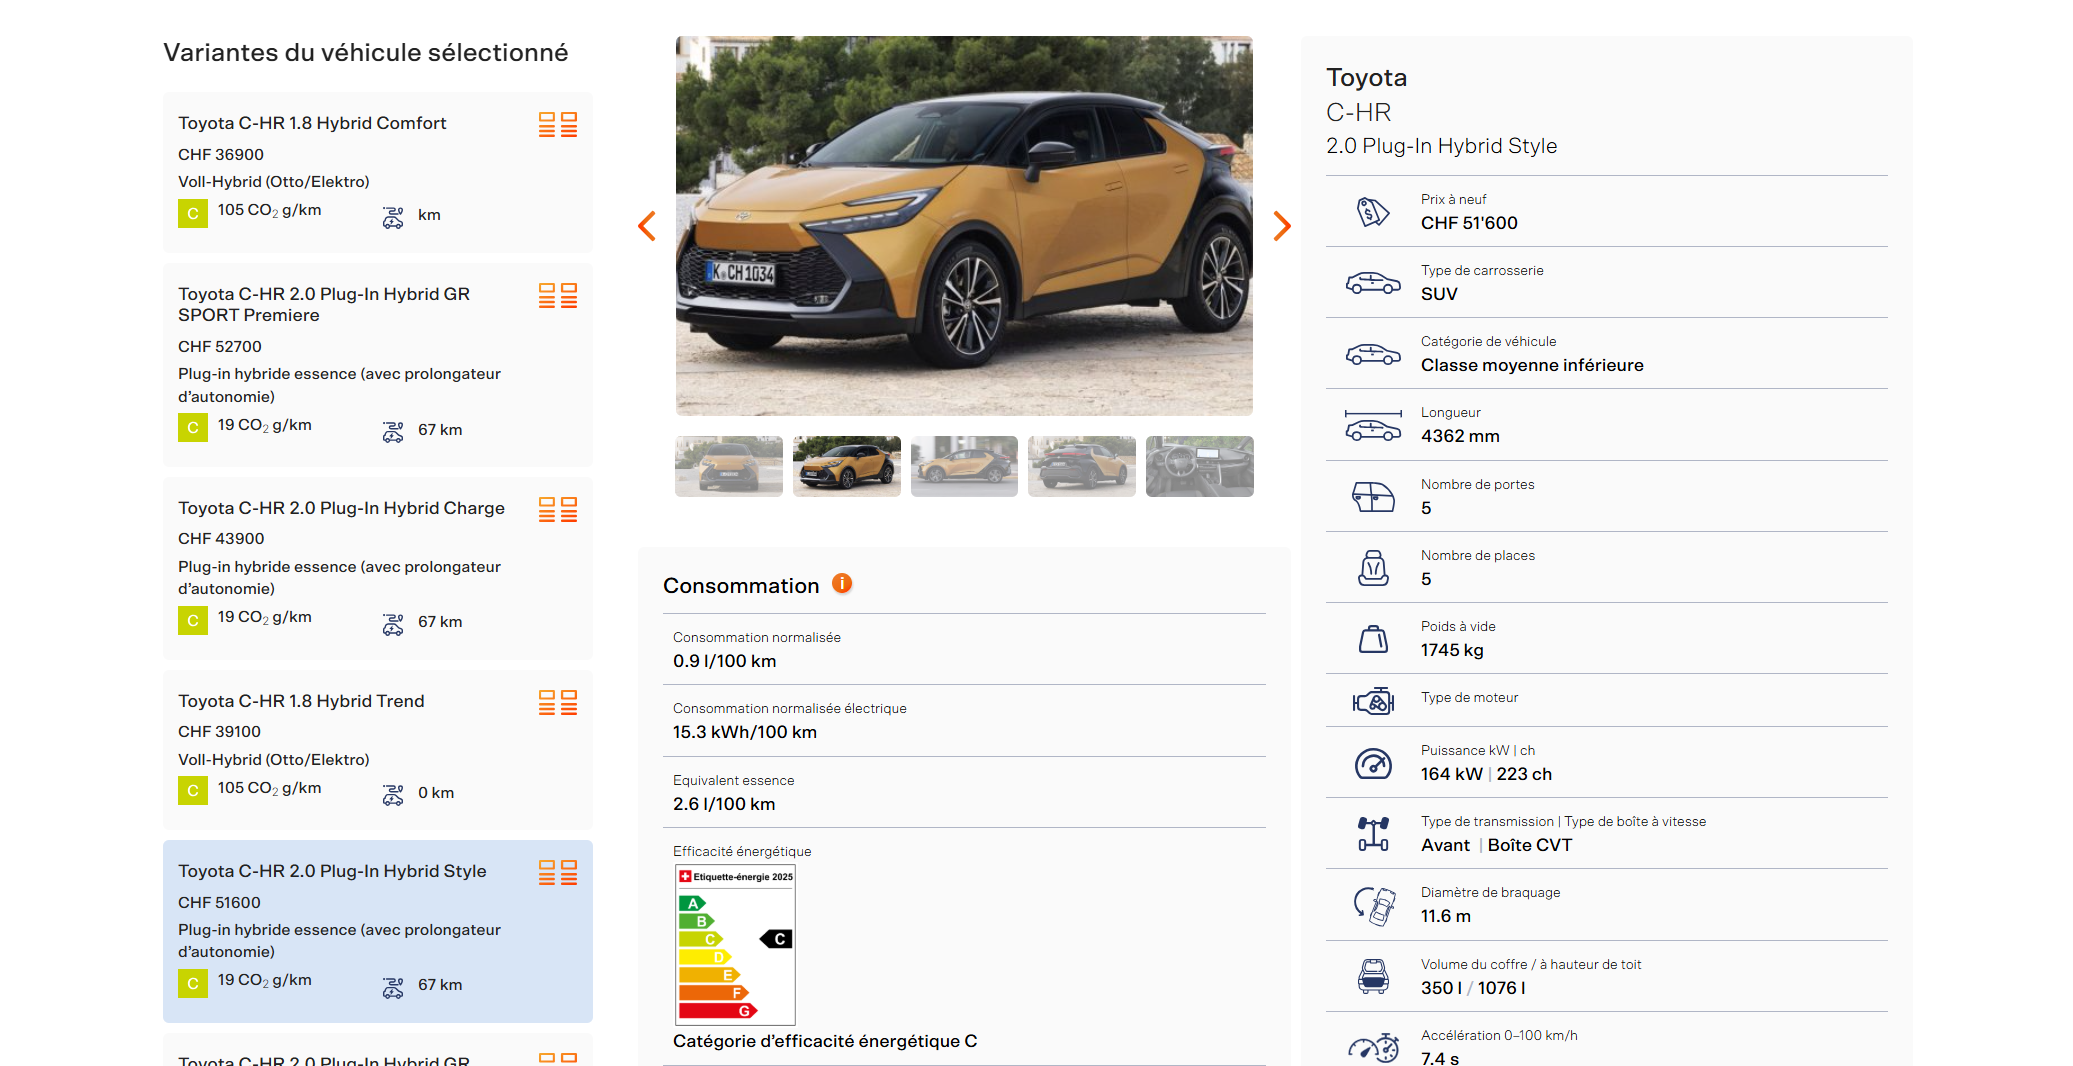Click the trunk icon beside Volume du coffre
The image size is (2073, 1066).
[1373, 976]
